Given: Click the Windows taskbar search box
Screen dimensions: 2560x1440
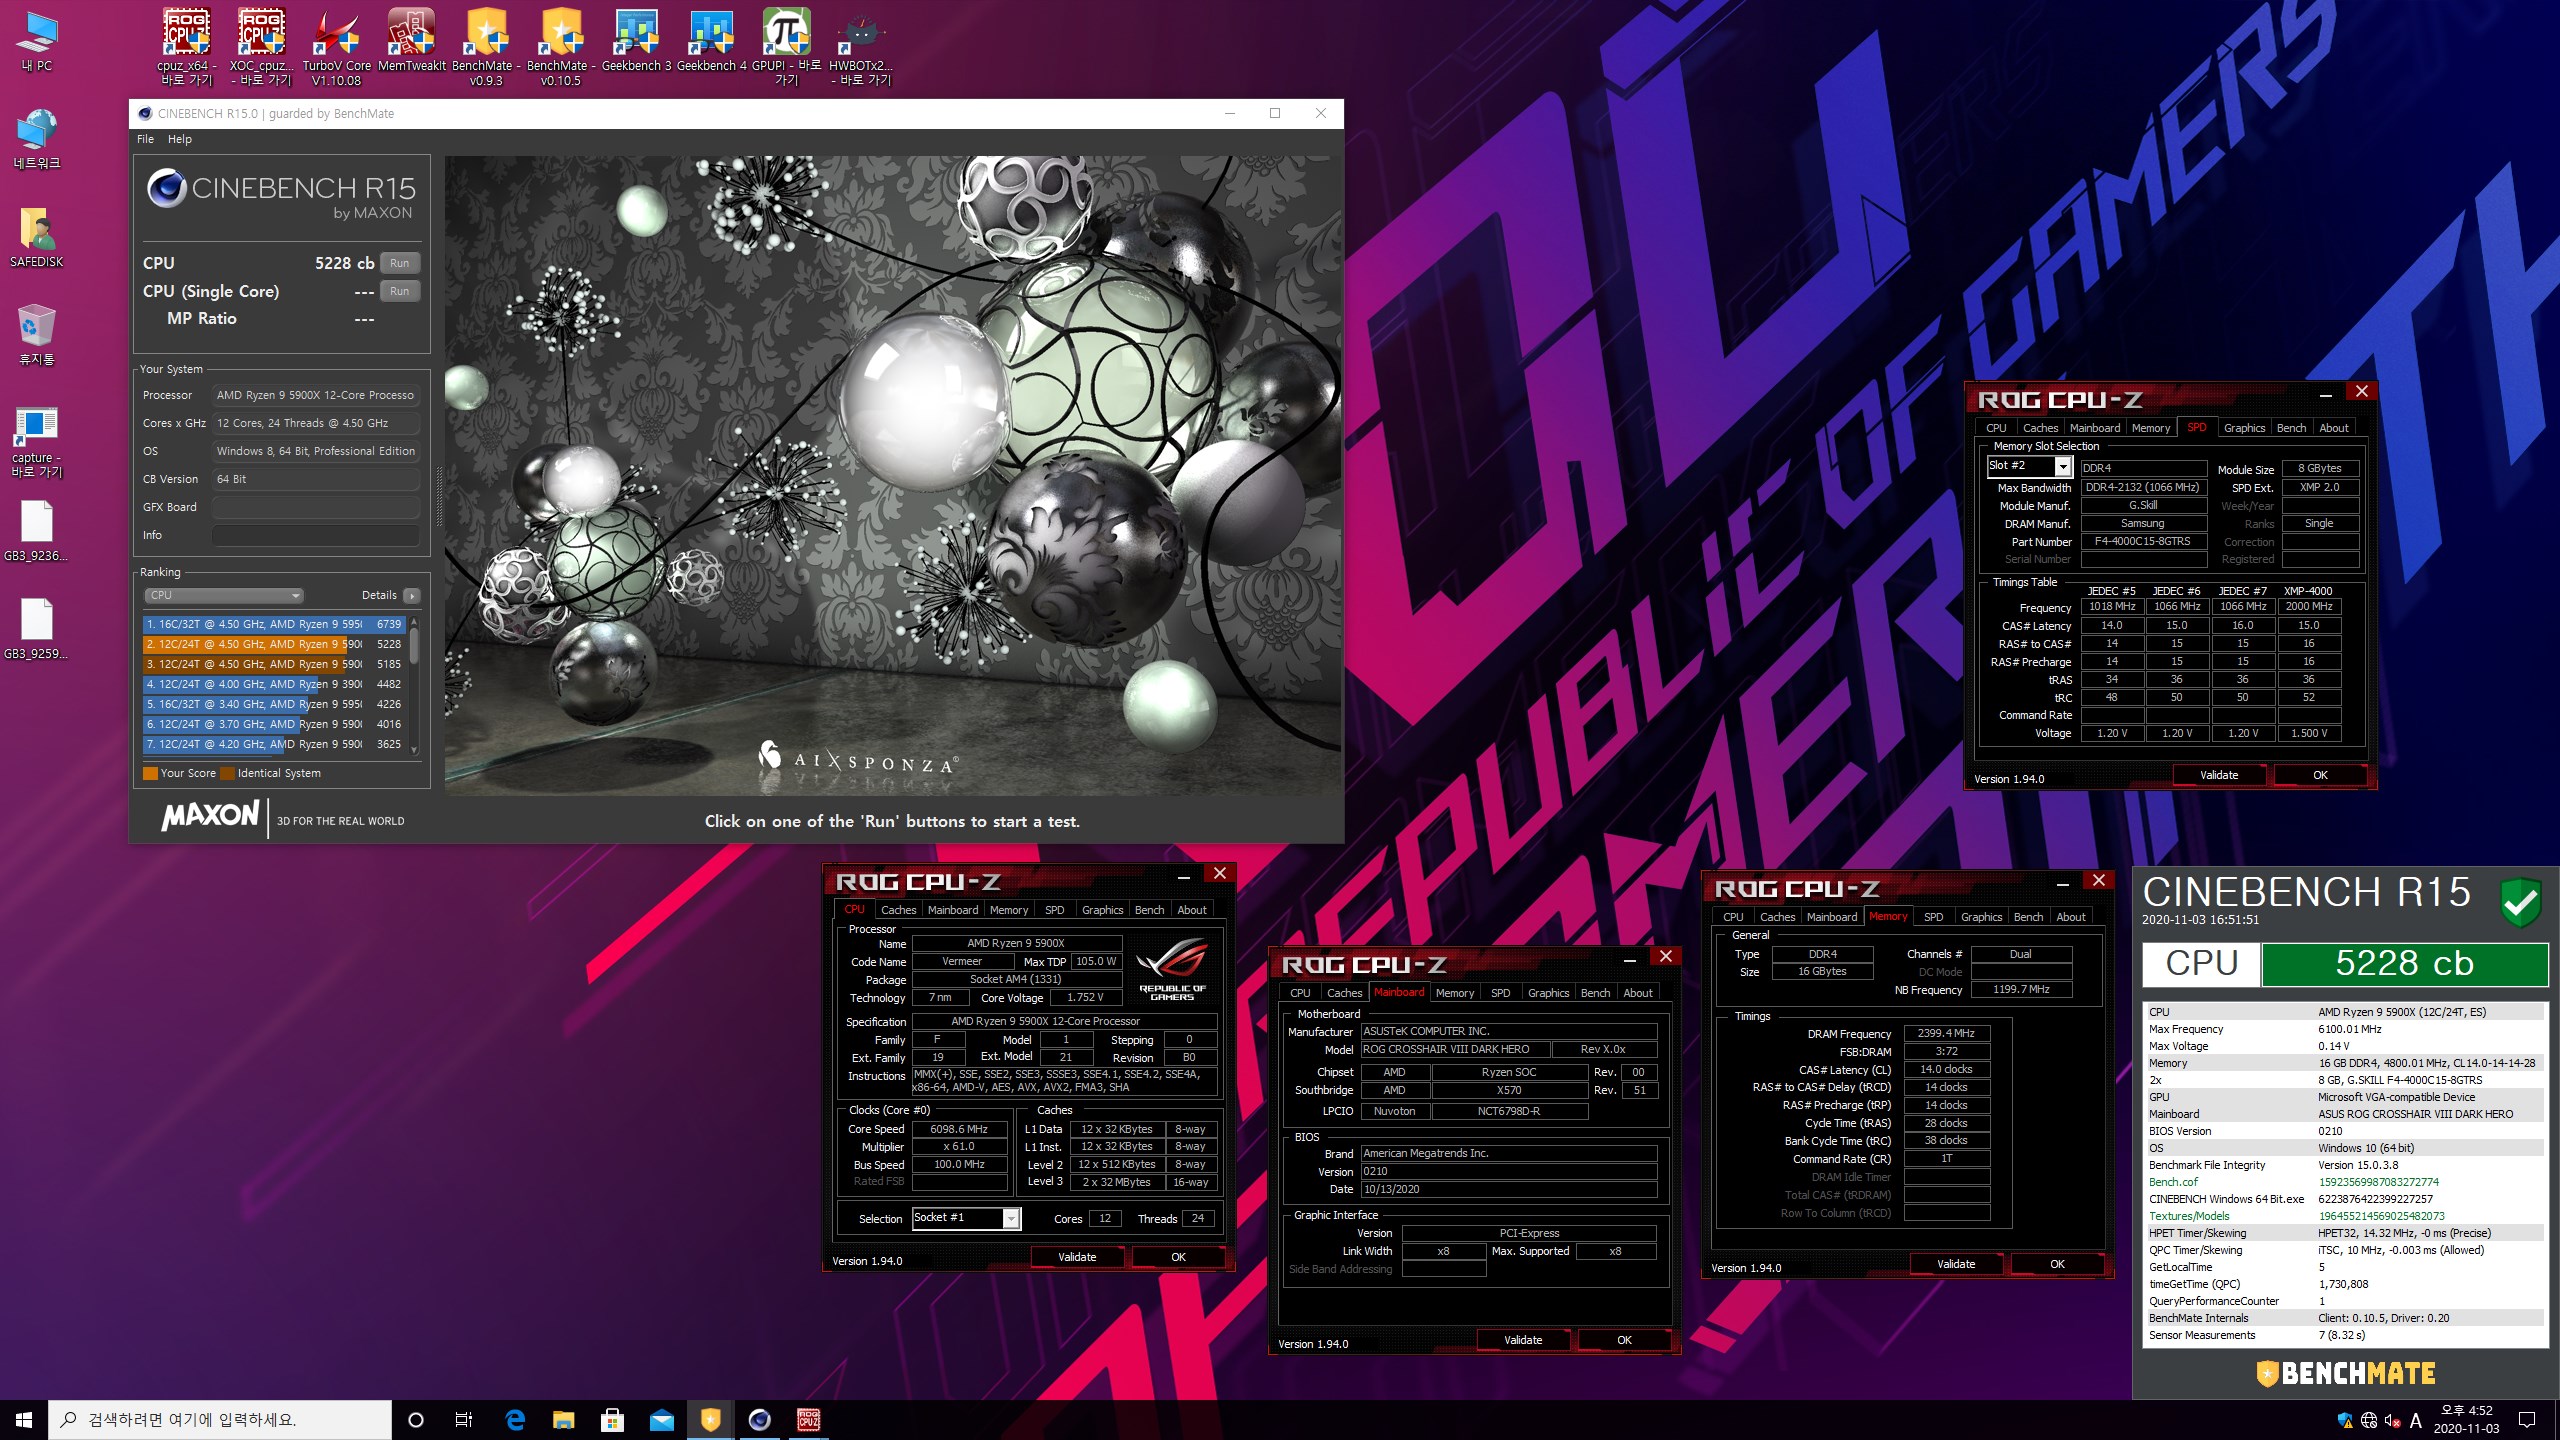Looking at the screenshot, I should click(x=220, y=1419).
